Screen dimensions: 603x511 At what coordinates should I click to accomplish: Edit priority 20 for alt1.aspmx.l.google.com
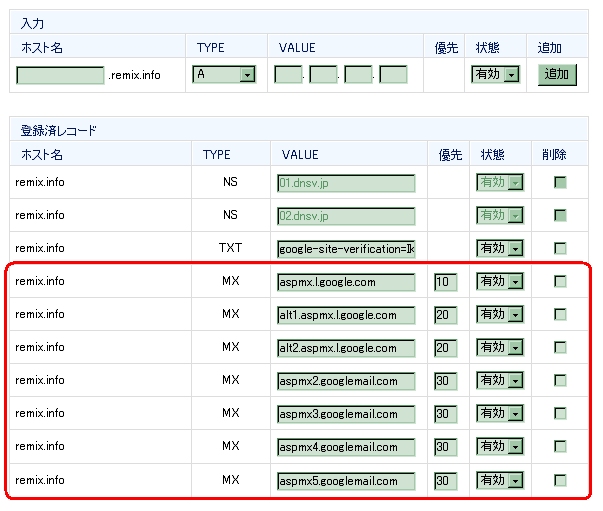tap(446, 315)
